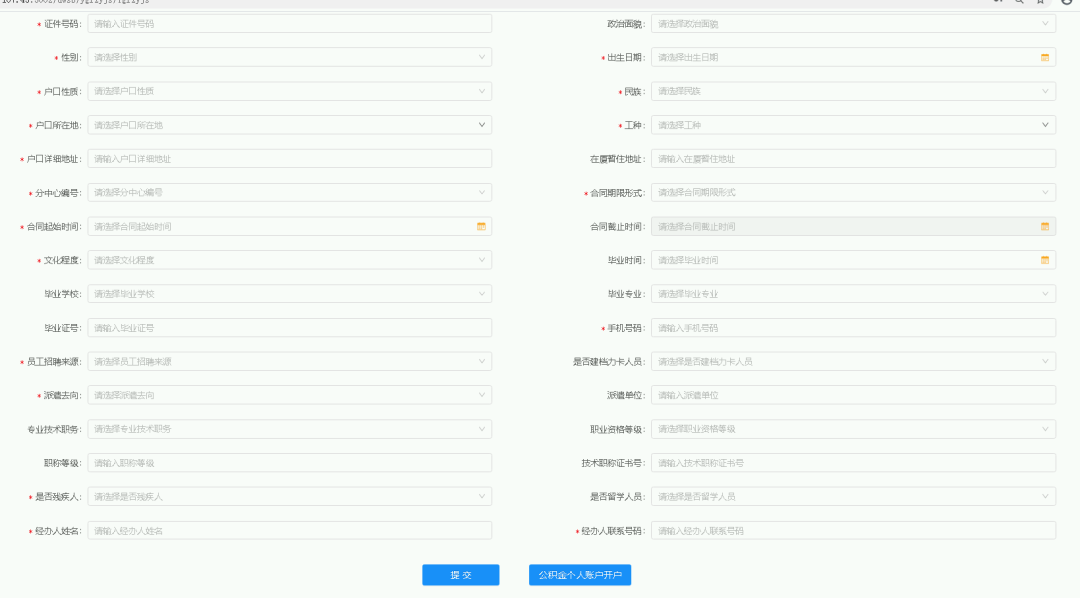Click the 公积金个人账户开户 button

click(x=580, y=575)
